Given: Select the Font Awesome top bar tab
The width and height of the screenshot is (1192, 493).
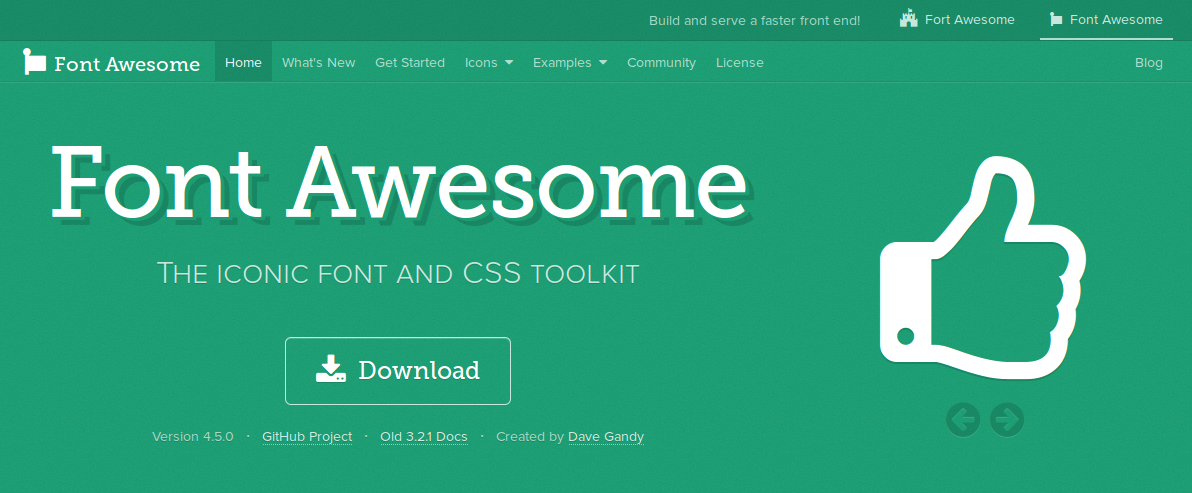Looking at the screenshot, I should pyautogui.click(x=1106, y=20).
